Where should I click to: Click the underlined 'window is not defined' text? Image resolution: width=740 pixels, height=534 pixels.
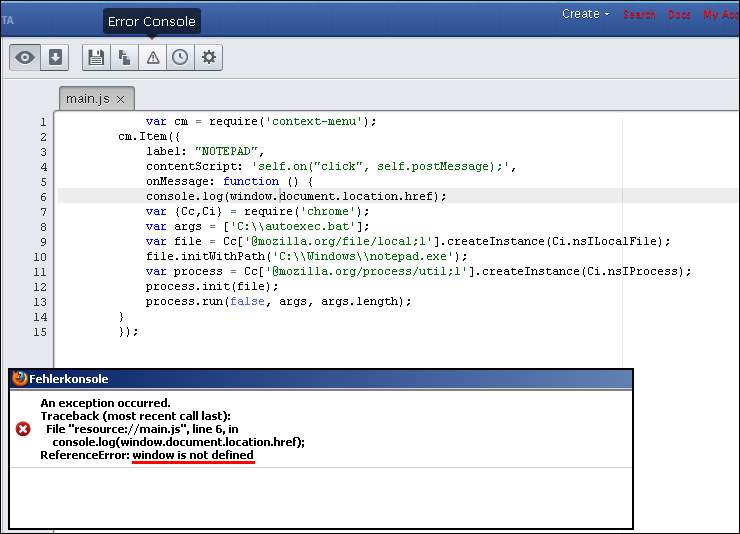[193, 455]
